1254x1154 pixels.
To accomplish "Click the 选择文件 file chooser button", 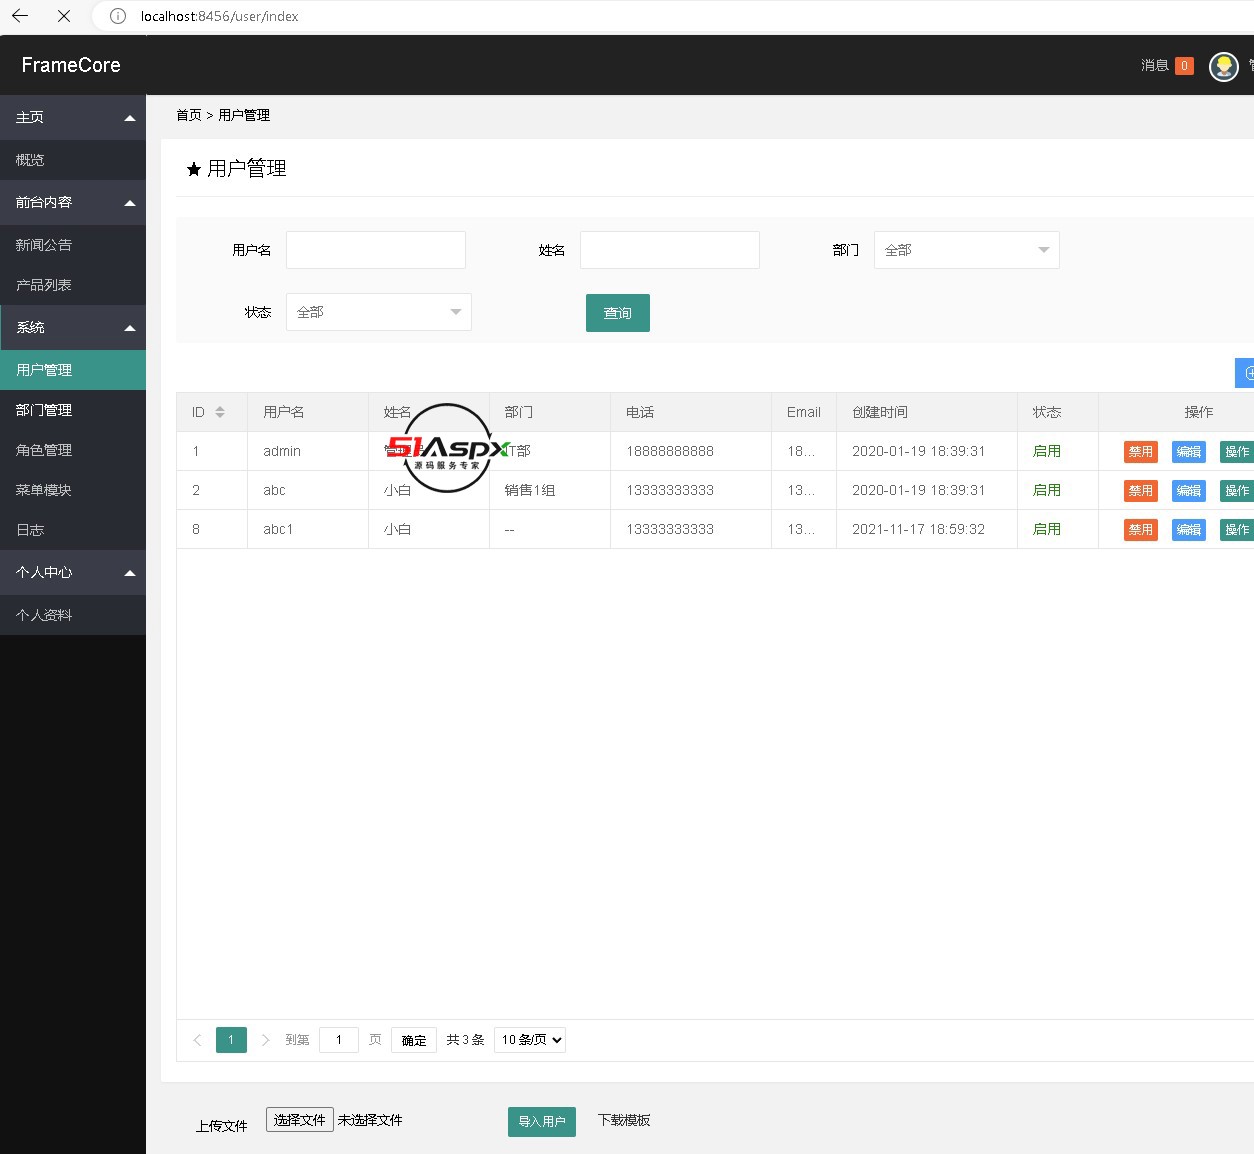I will [x=300, y=1120].
